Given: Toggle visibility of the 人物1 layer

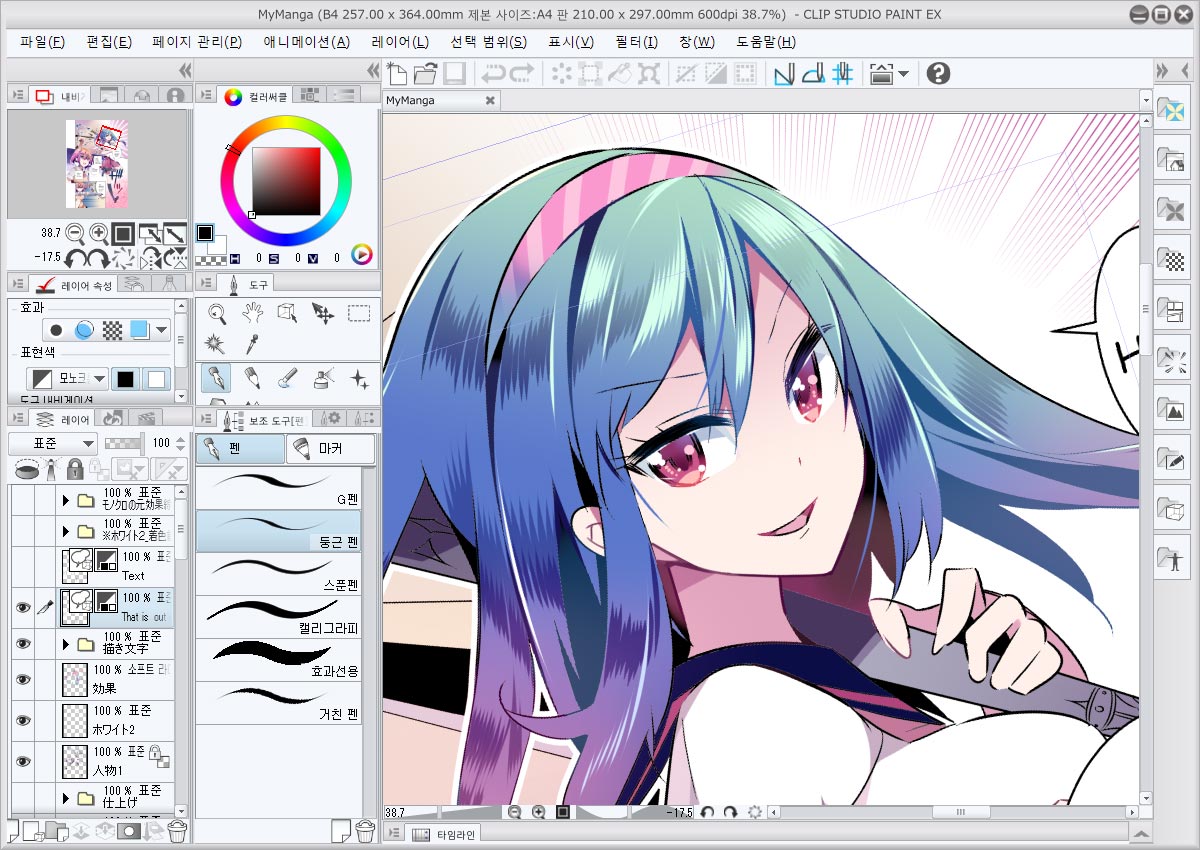Looking at the screenshot, I should point(21,761).
